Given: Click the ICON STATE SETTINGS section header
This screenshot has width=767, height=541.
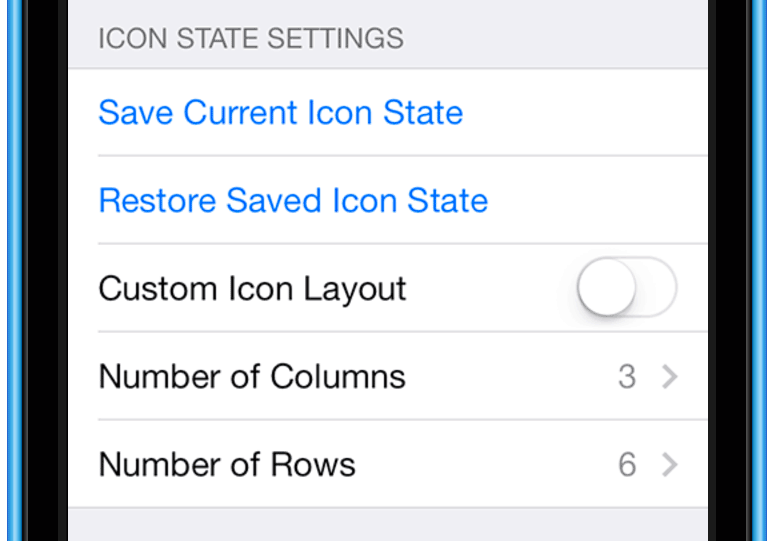Looking at the screenshot, I should point(250,39).
